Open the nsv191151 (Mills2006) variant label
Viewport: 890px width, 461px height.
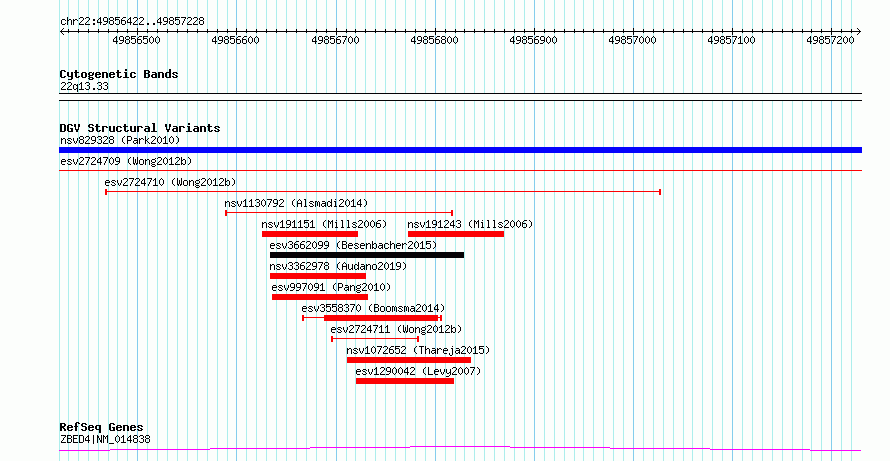point(324,224)
